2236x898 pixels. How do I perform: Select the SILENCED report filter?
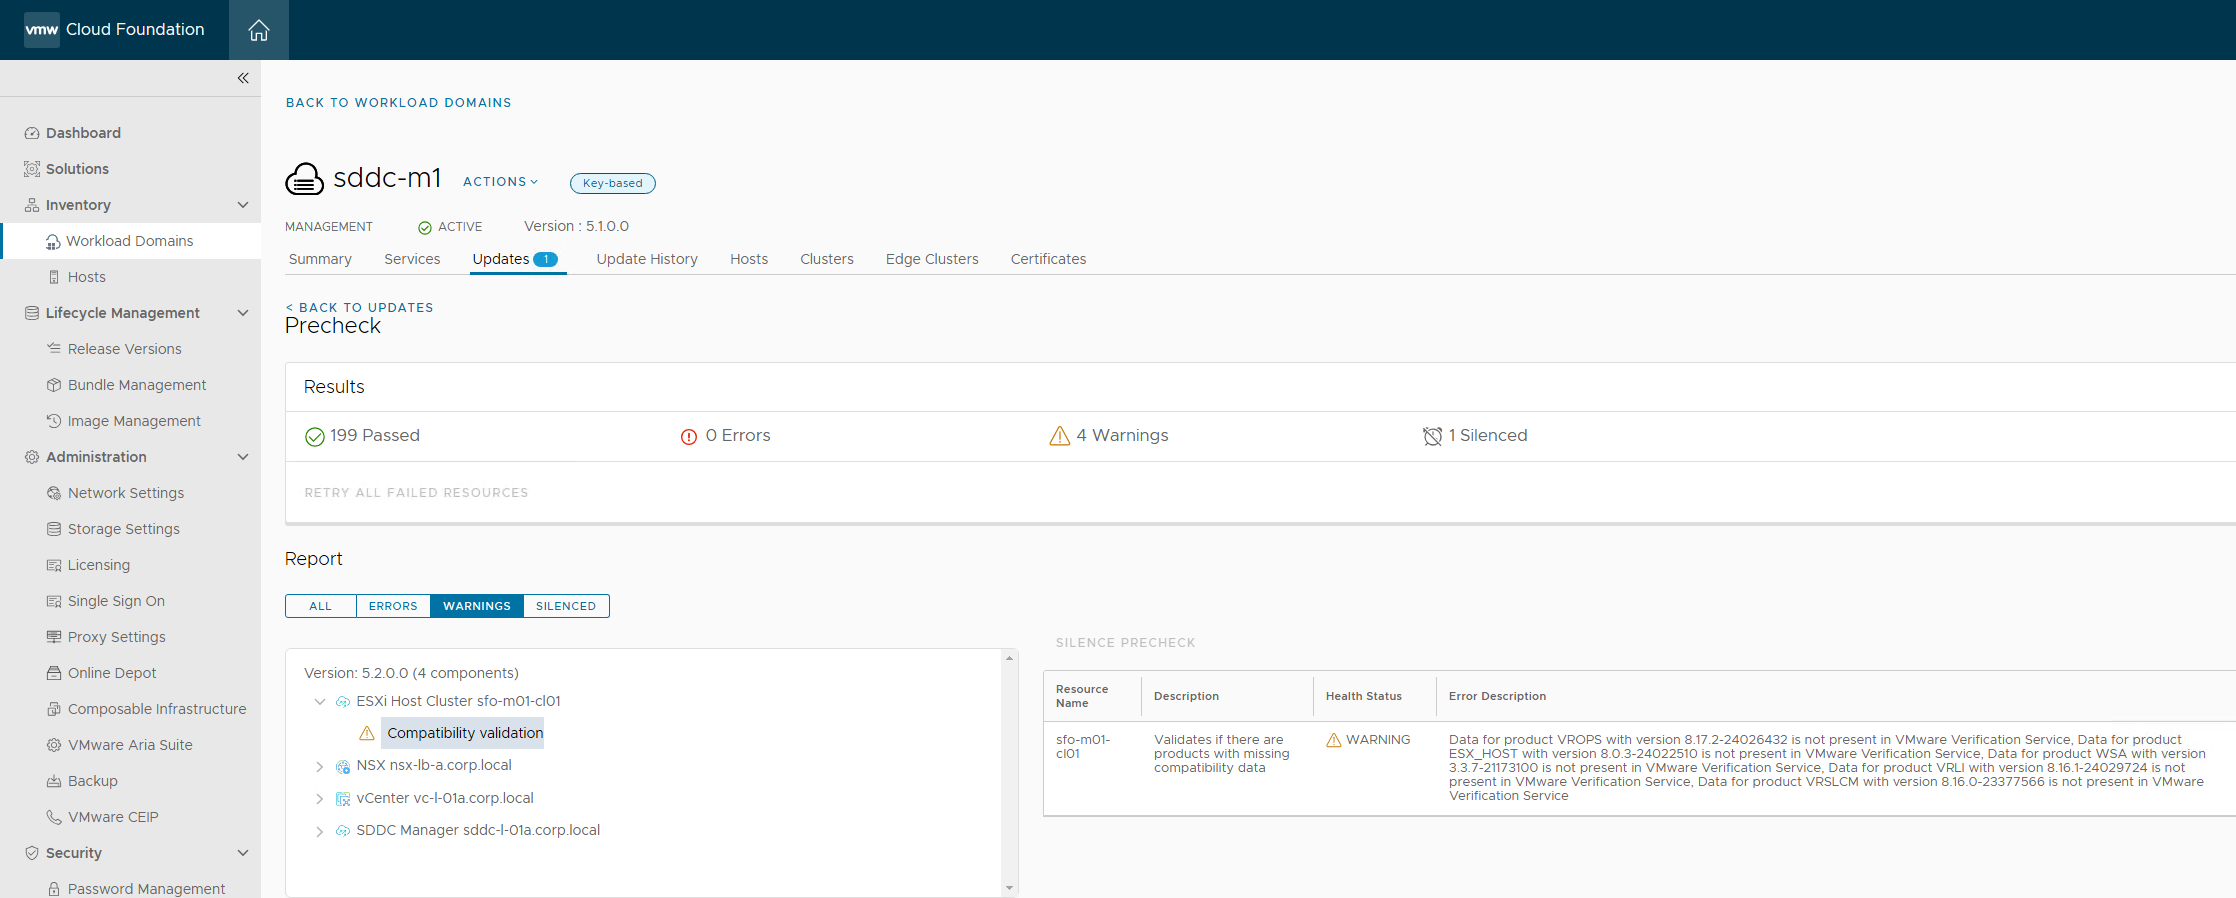(x=565, y=606)
